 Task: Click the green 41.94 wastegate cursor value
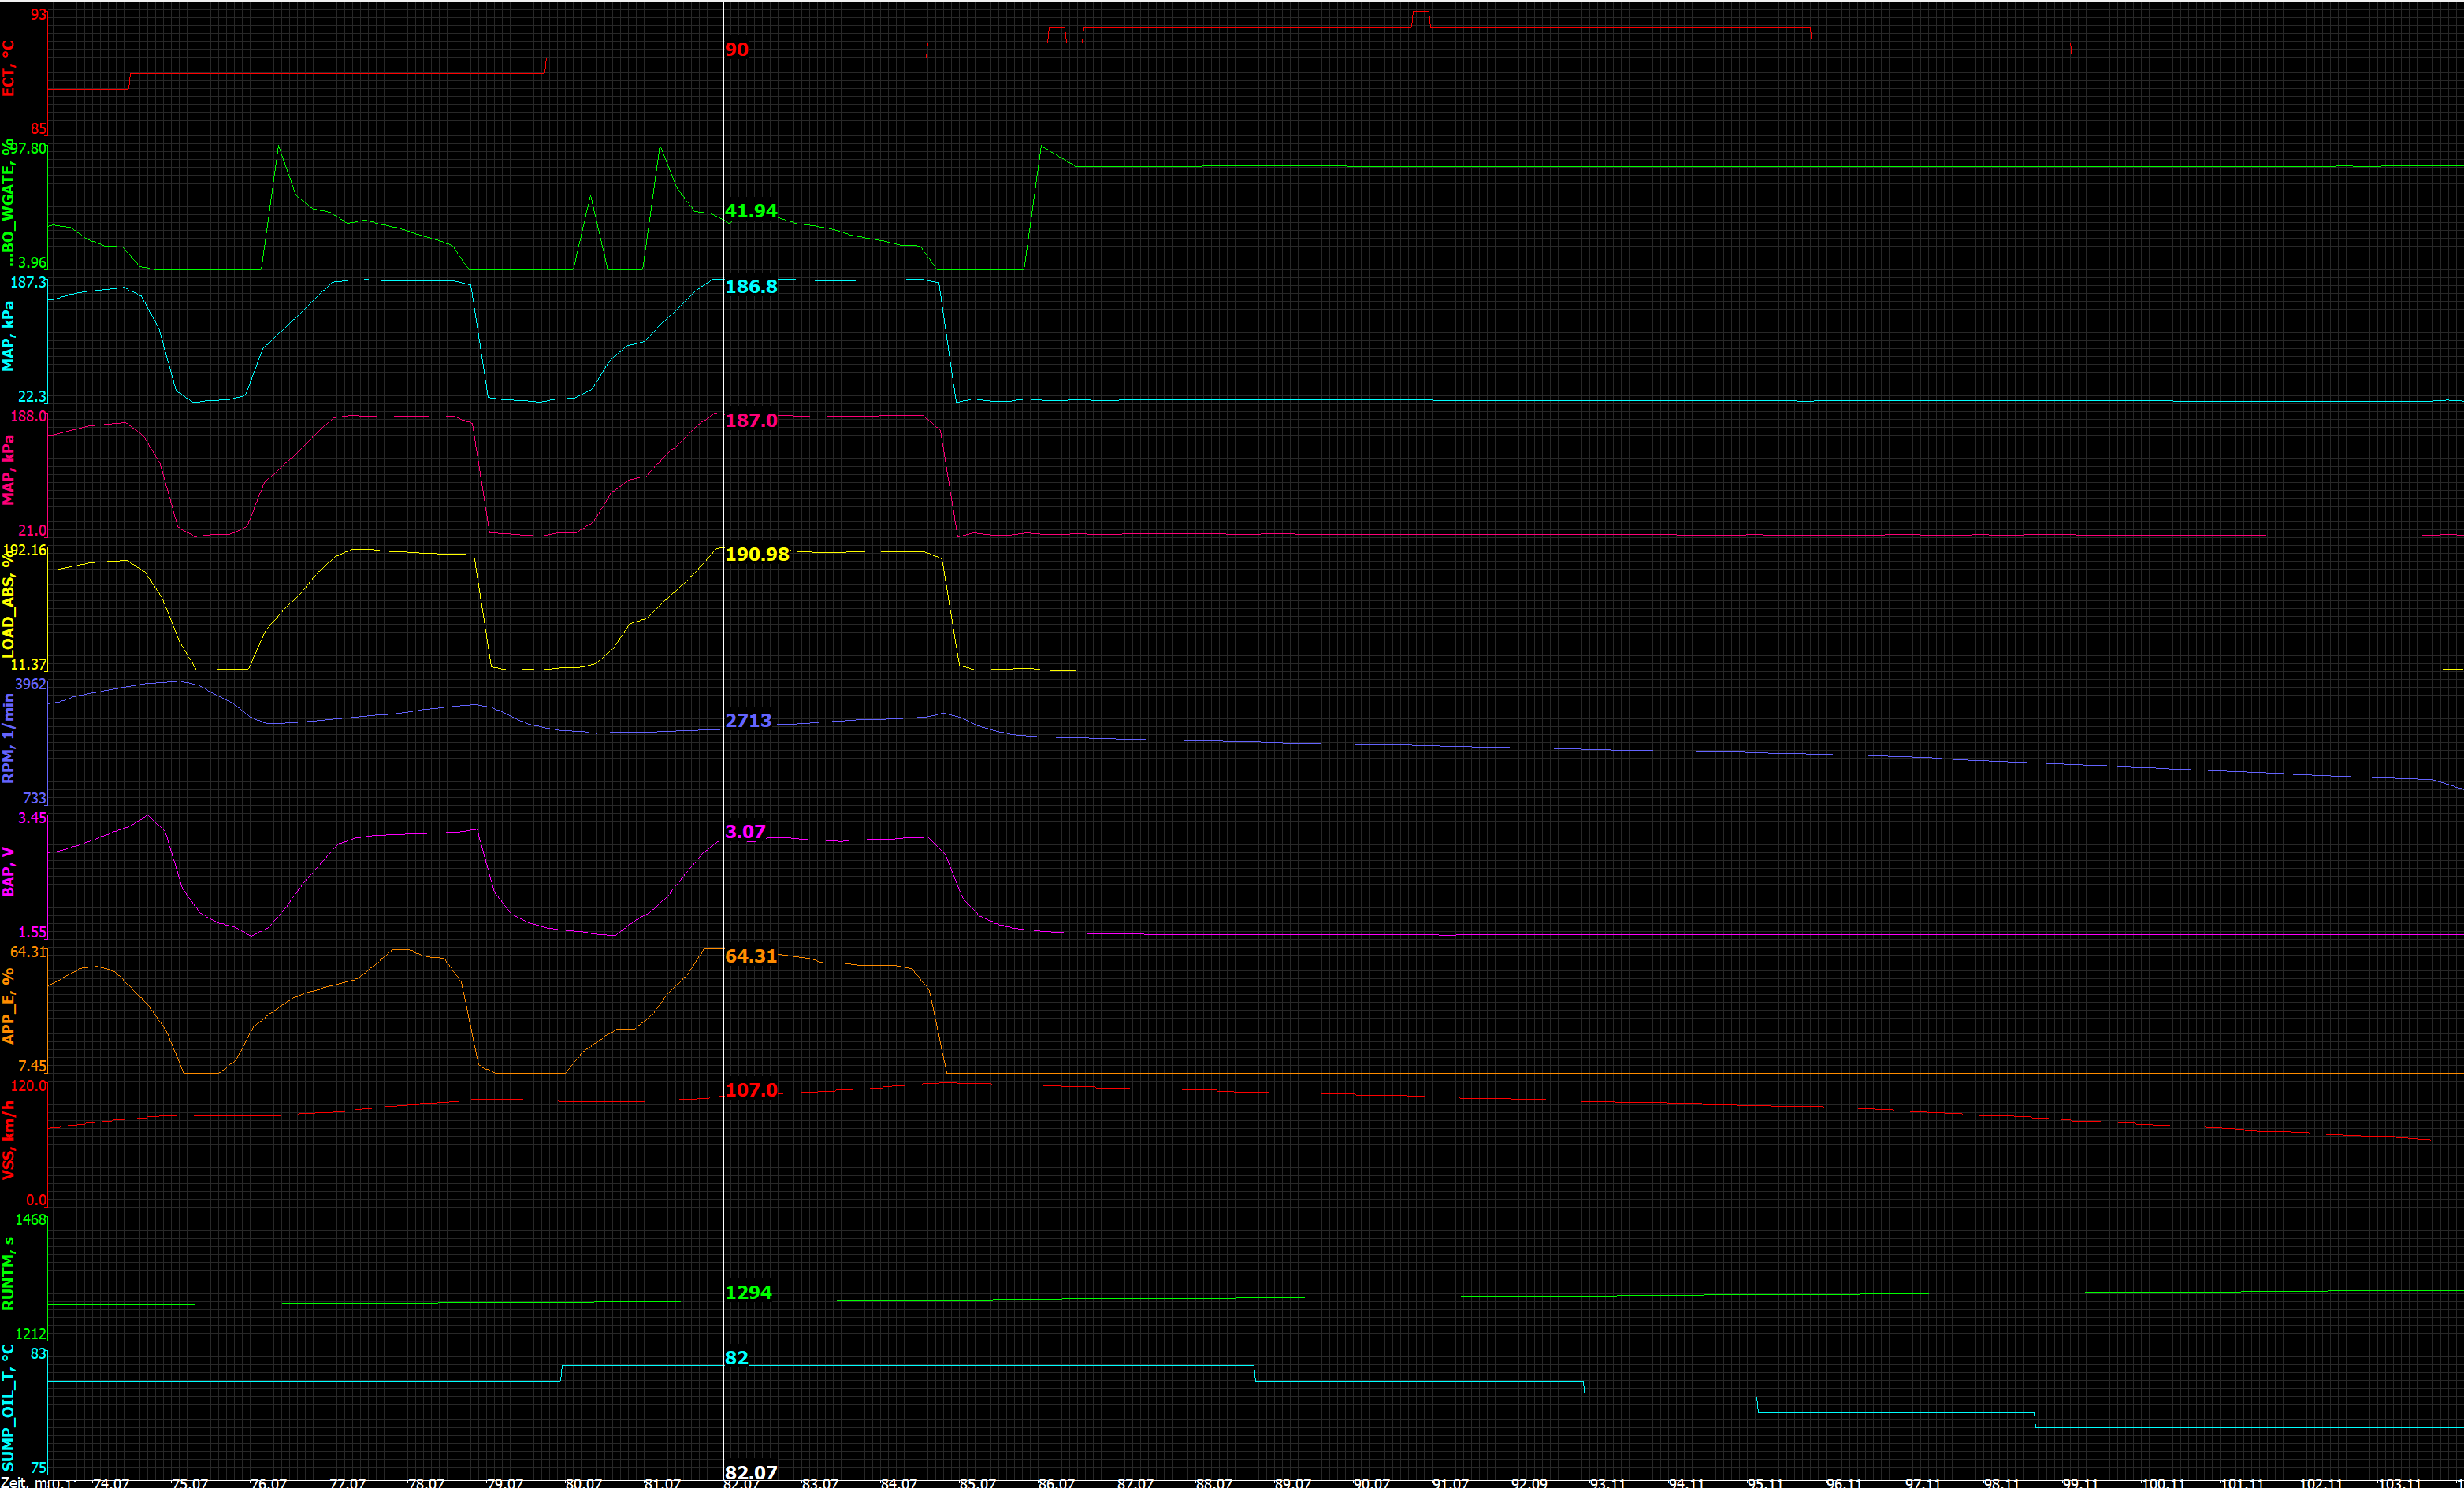point(750,211)
